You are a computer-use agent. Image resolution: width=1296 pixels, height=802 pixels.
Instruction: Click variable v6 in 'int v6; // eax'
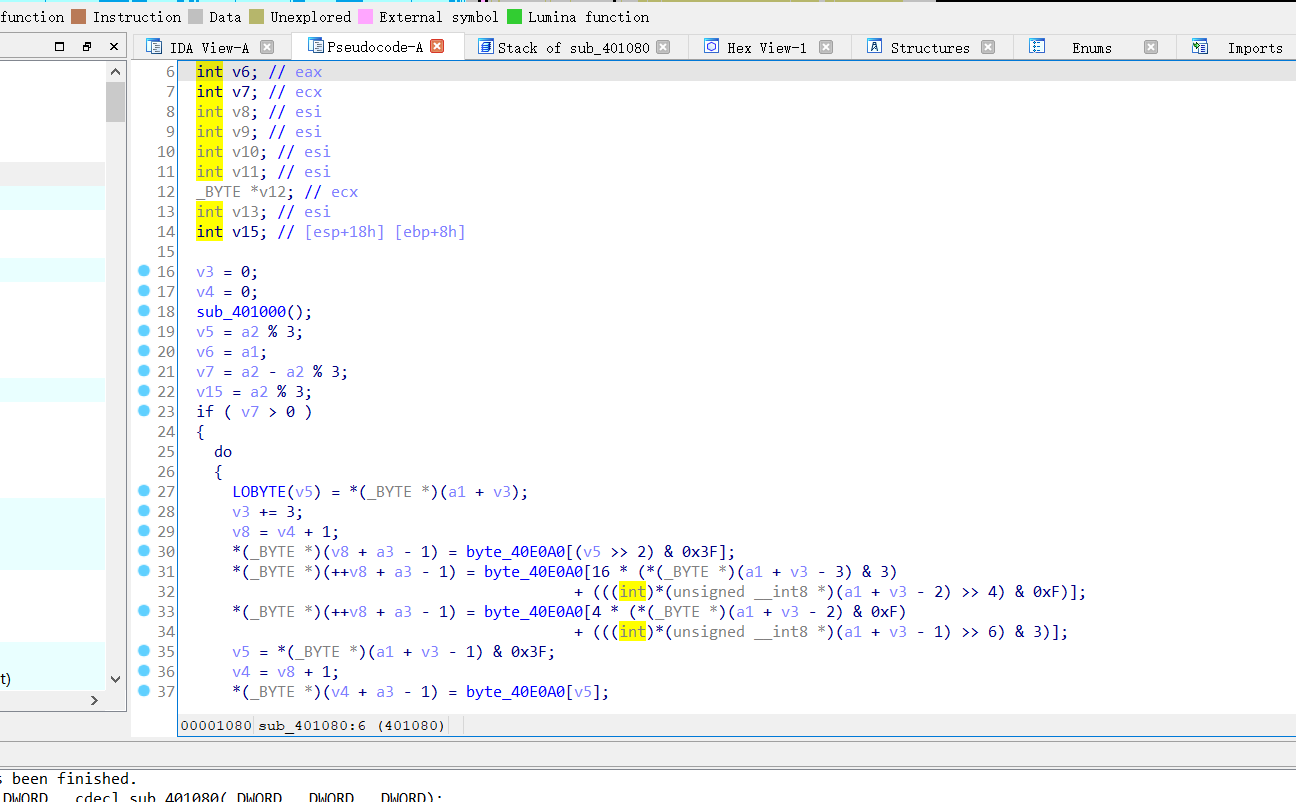point(241,71)
